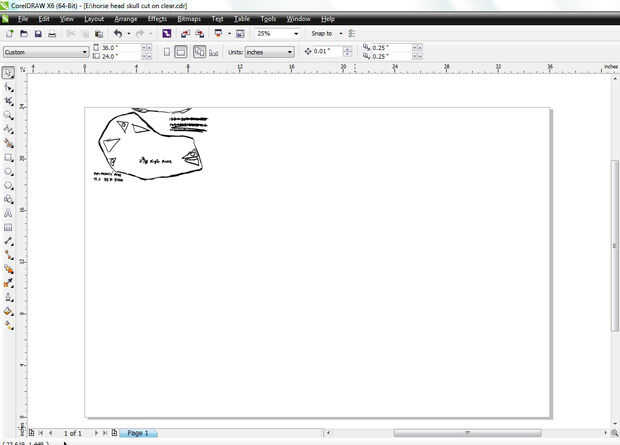620x445 pixels.
Task: Select the Zoom tool in the toolbox
Action: click(x=8, y=115)
